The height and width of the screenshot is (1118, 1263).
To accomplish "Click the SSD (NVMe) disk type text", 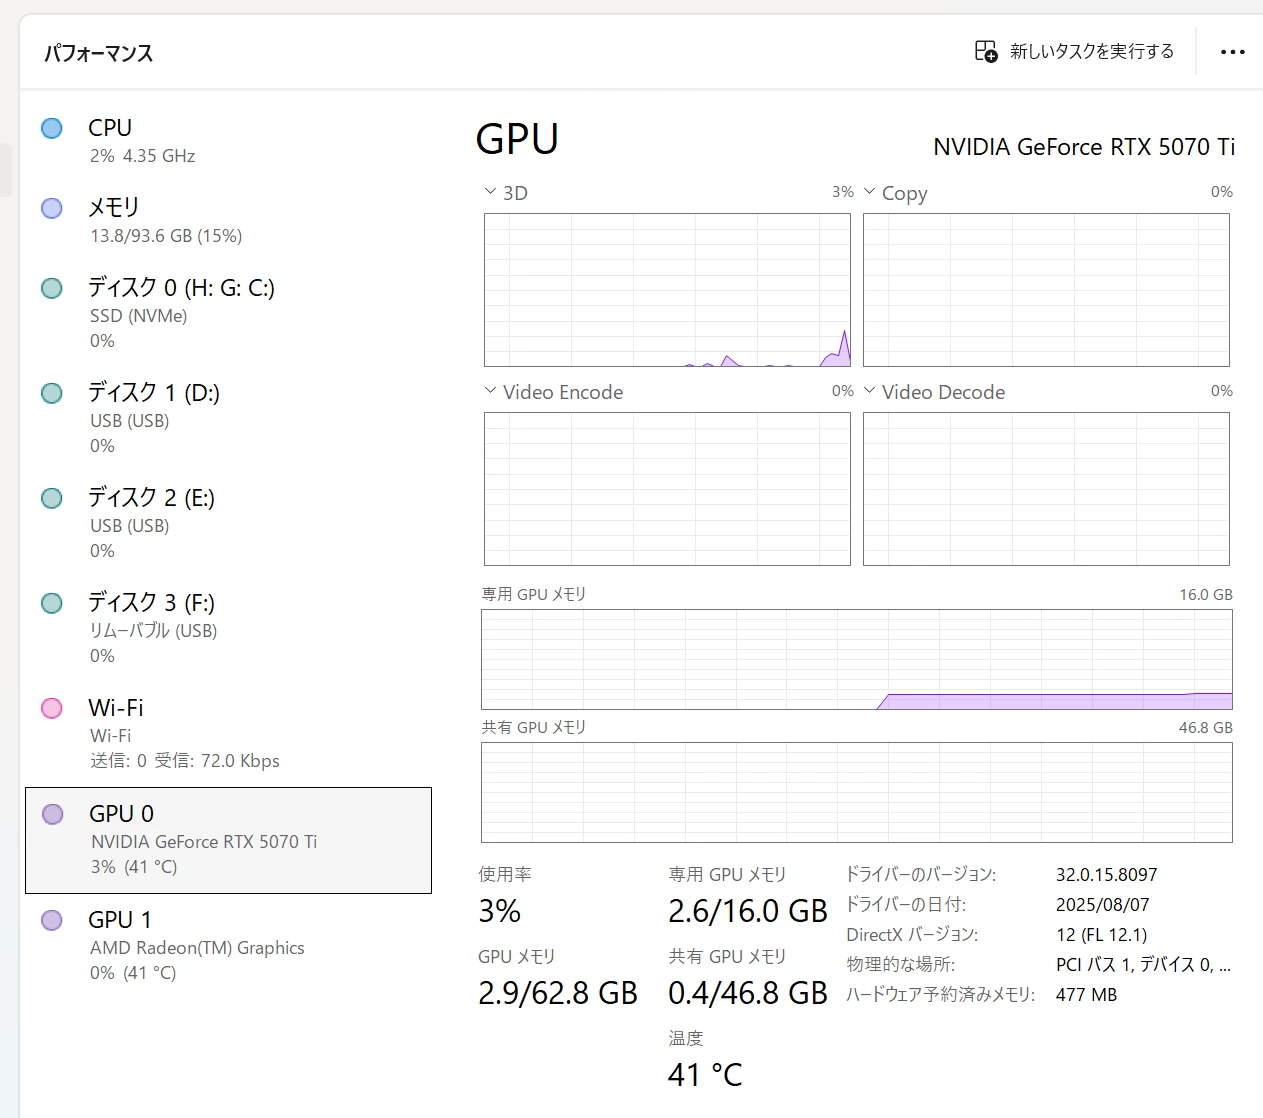I will pyautogui.click(x=139, y=316).
